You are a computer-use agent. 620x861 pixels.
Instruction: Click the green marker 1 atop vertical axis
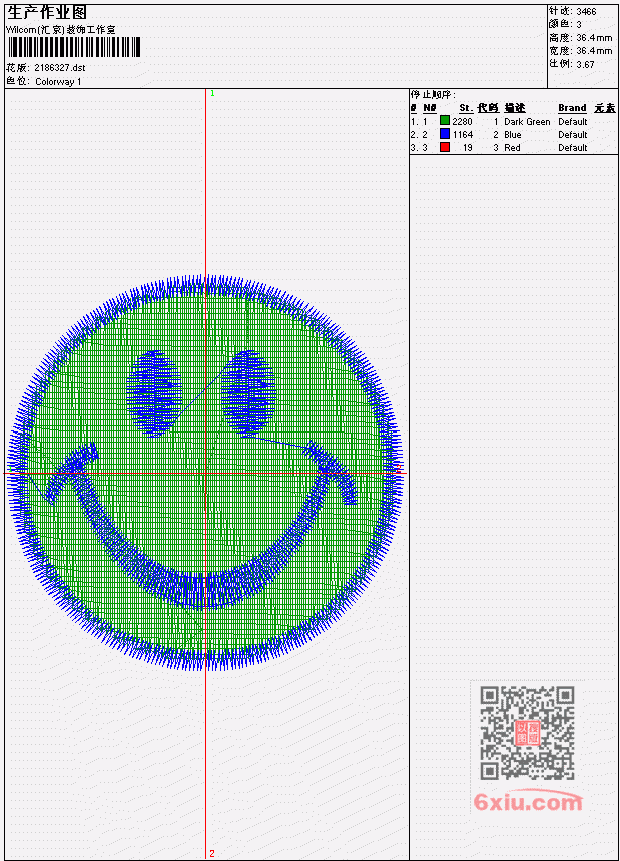pyautogui.click(x=213, y=93)
